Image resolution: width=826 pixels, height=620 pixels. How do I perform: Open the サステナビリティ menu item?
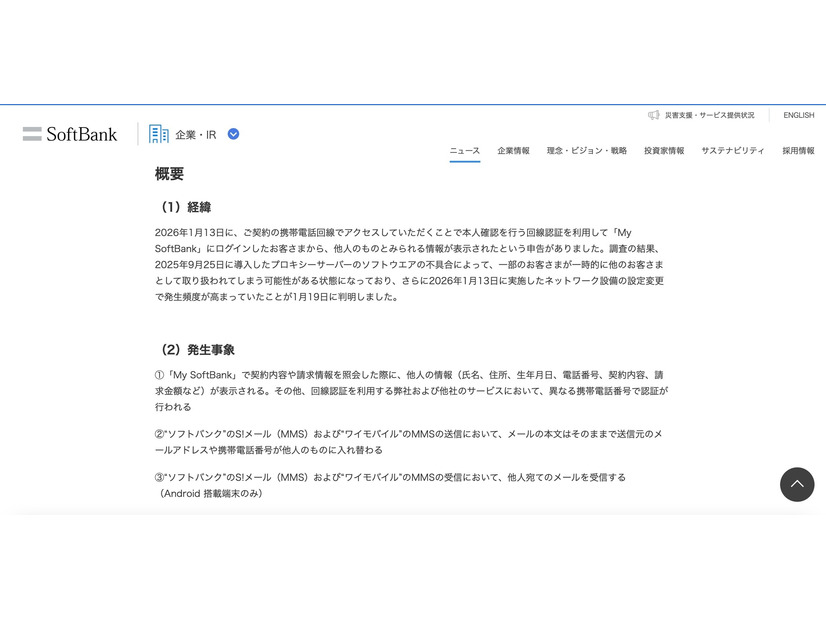pos(733,150)
